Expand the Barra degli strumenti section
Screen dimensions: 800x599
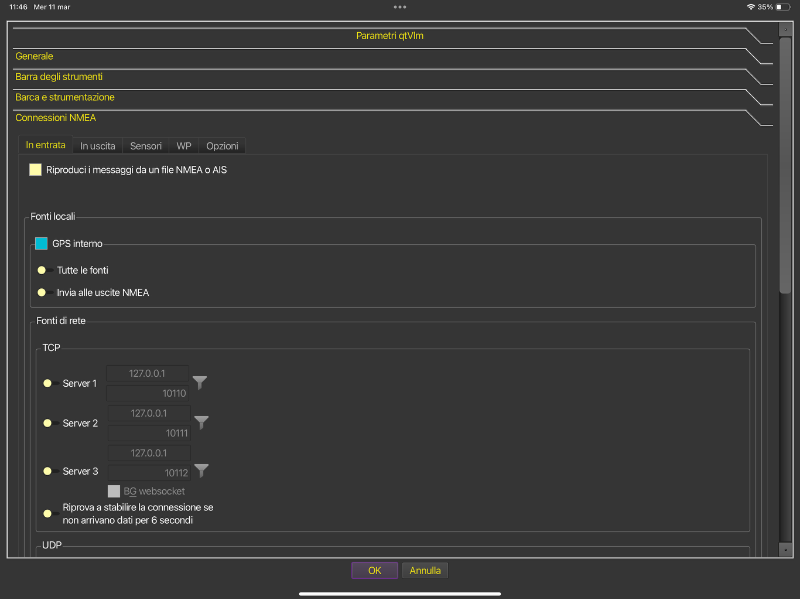click(58, 76)
